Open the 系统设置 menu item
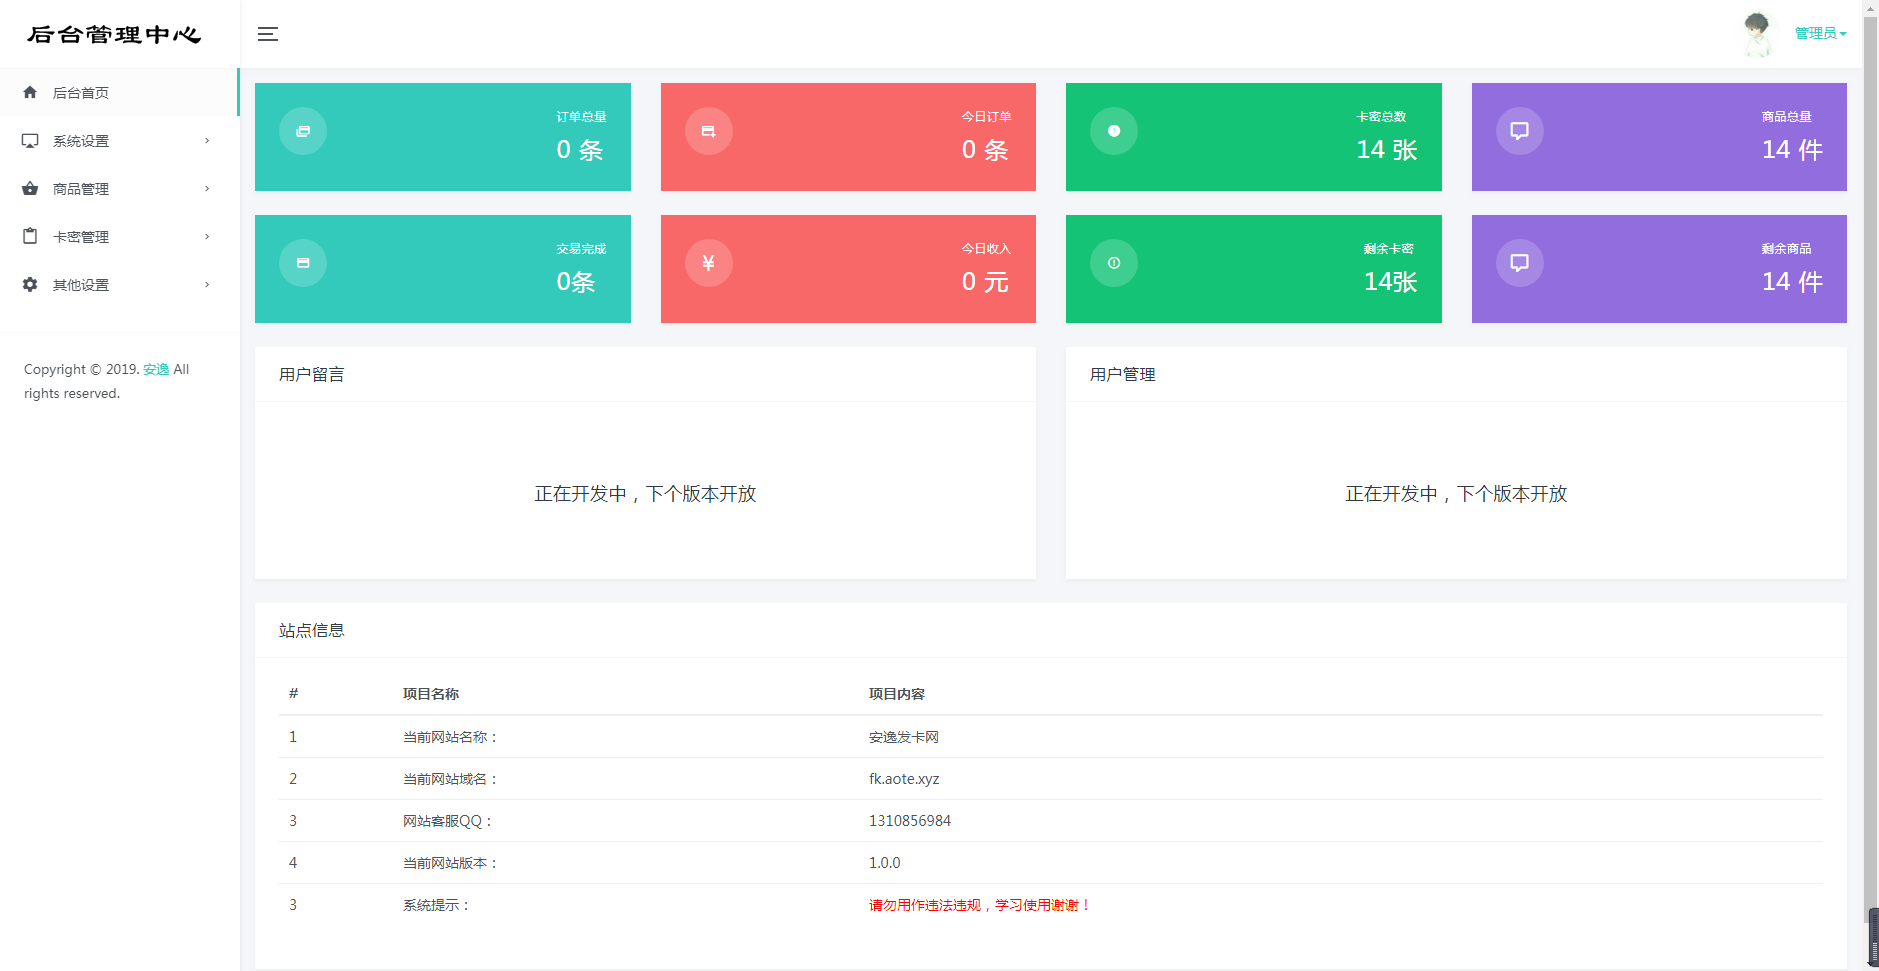Viewport: 1879px width, 971px height. tap(119, 141)
